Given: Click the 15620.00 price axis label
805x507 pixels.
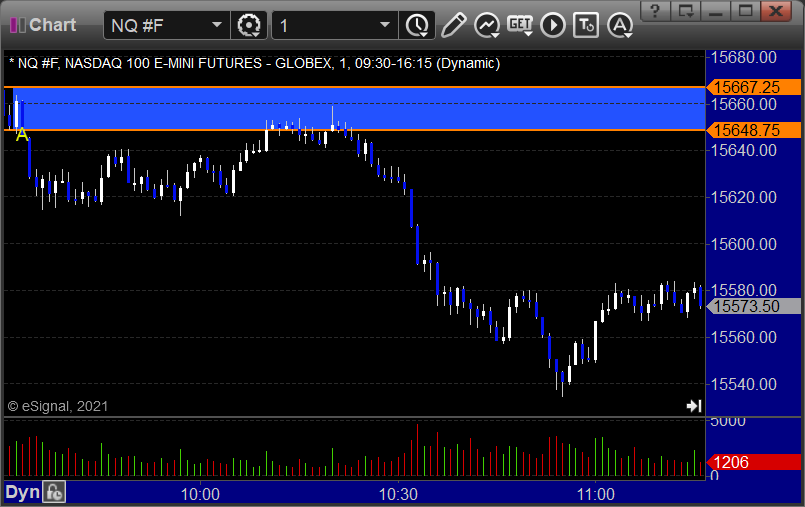Looking at the screenshot, I should point(743,197).
